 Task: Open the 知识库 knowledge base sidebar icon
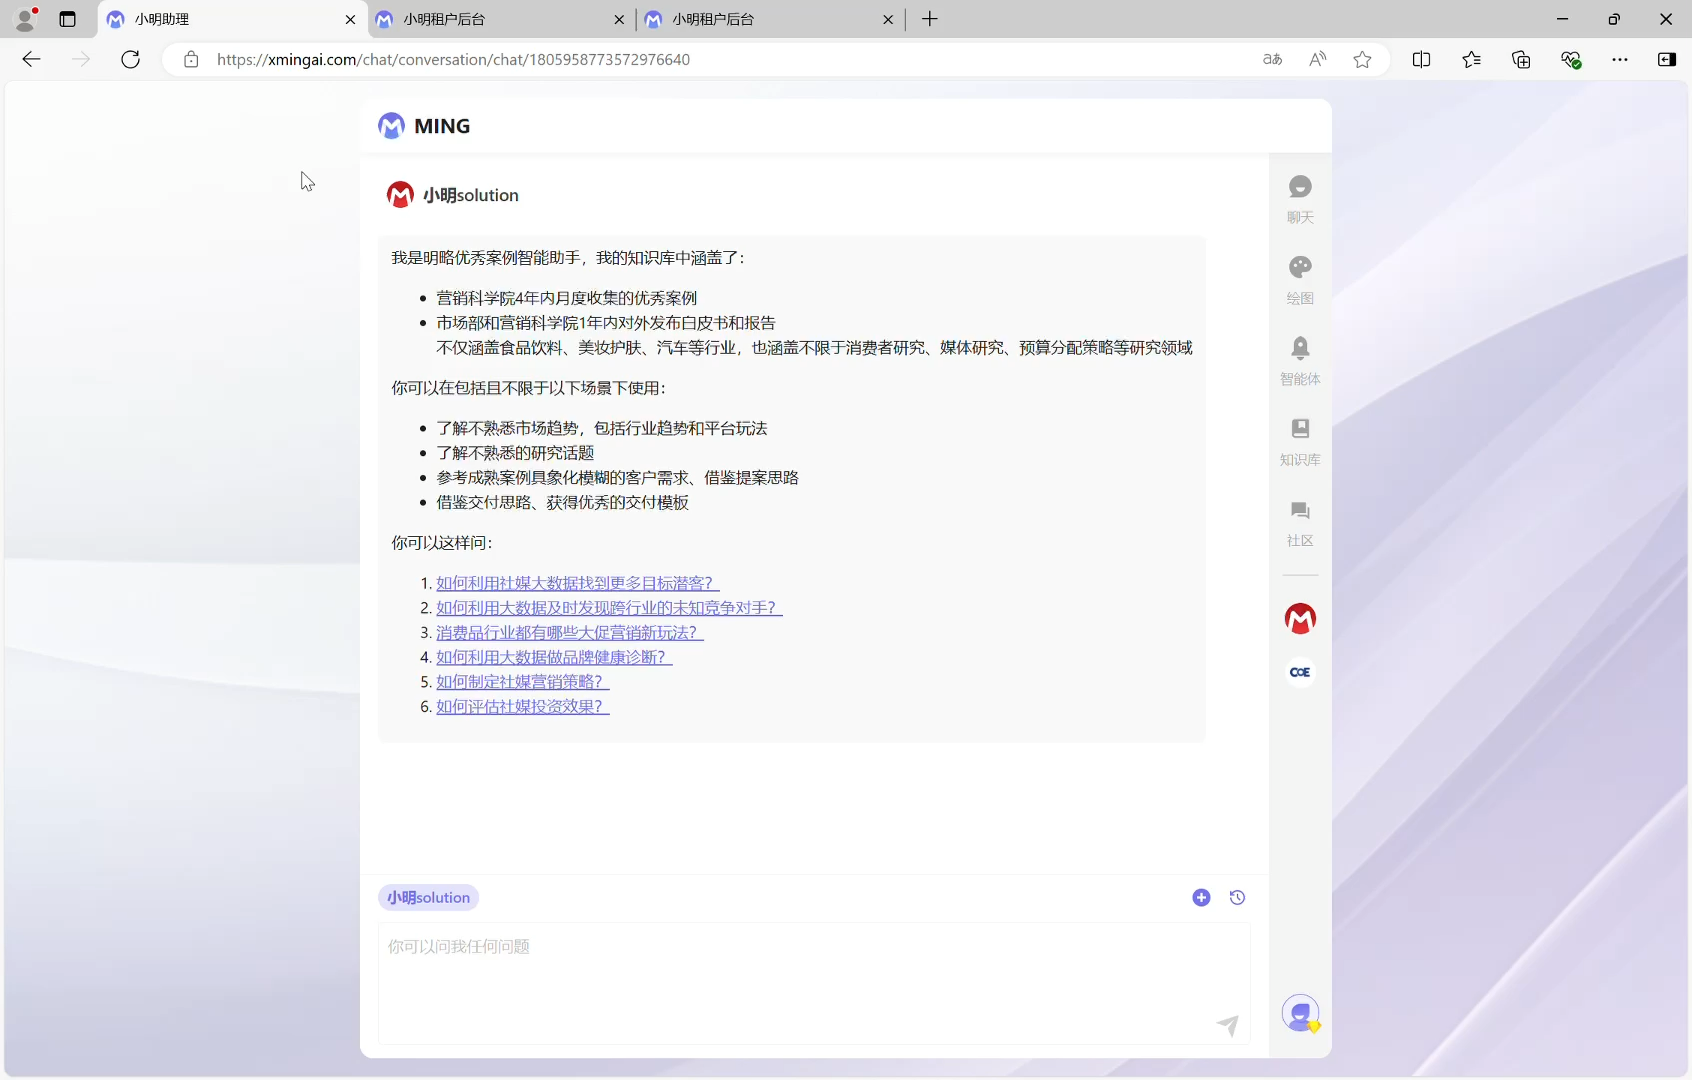click(x=1300, y=442)
